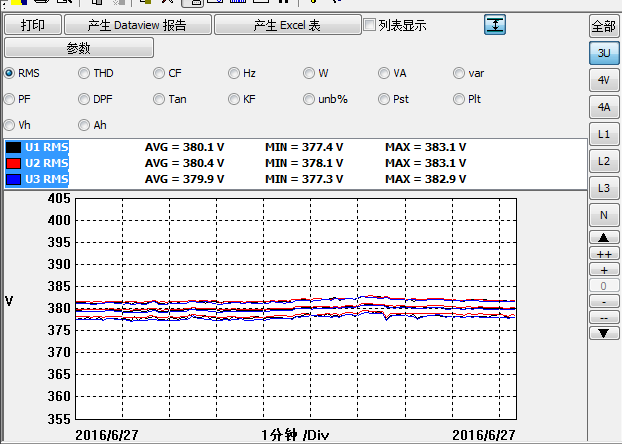Click the double minus (--) zoom button

(x=603, y=317)
